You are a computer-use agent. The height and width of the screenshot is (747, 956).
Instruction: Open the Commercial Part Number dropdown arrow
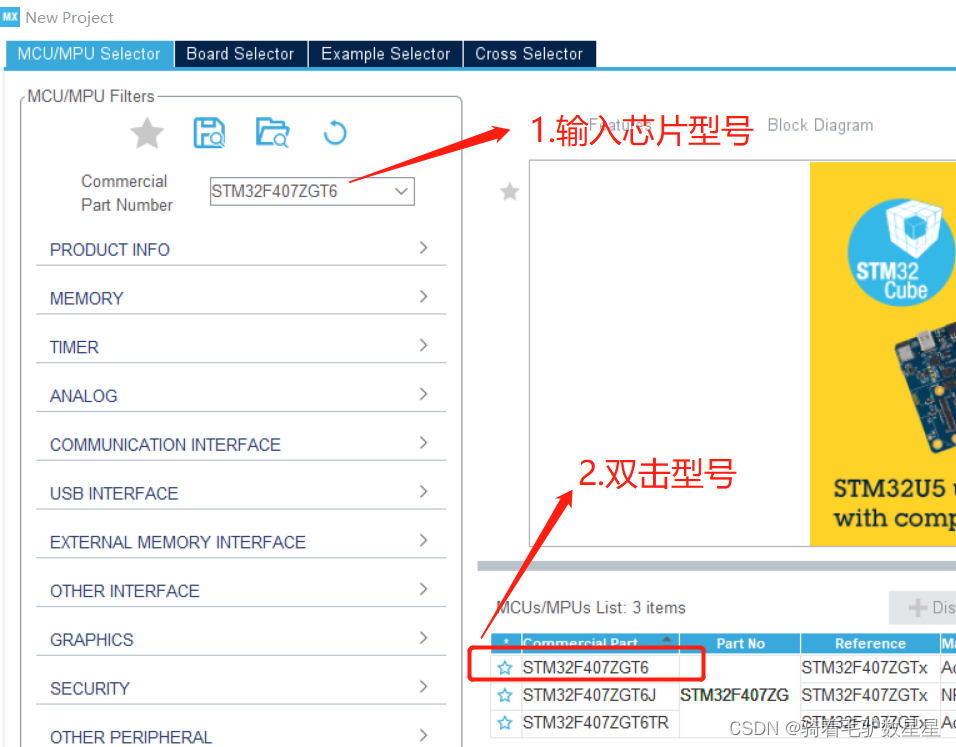coord(401,191)
